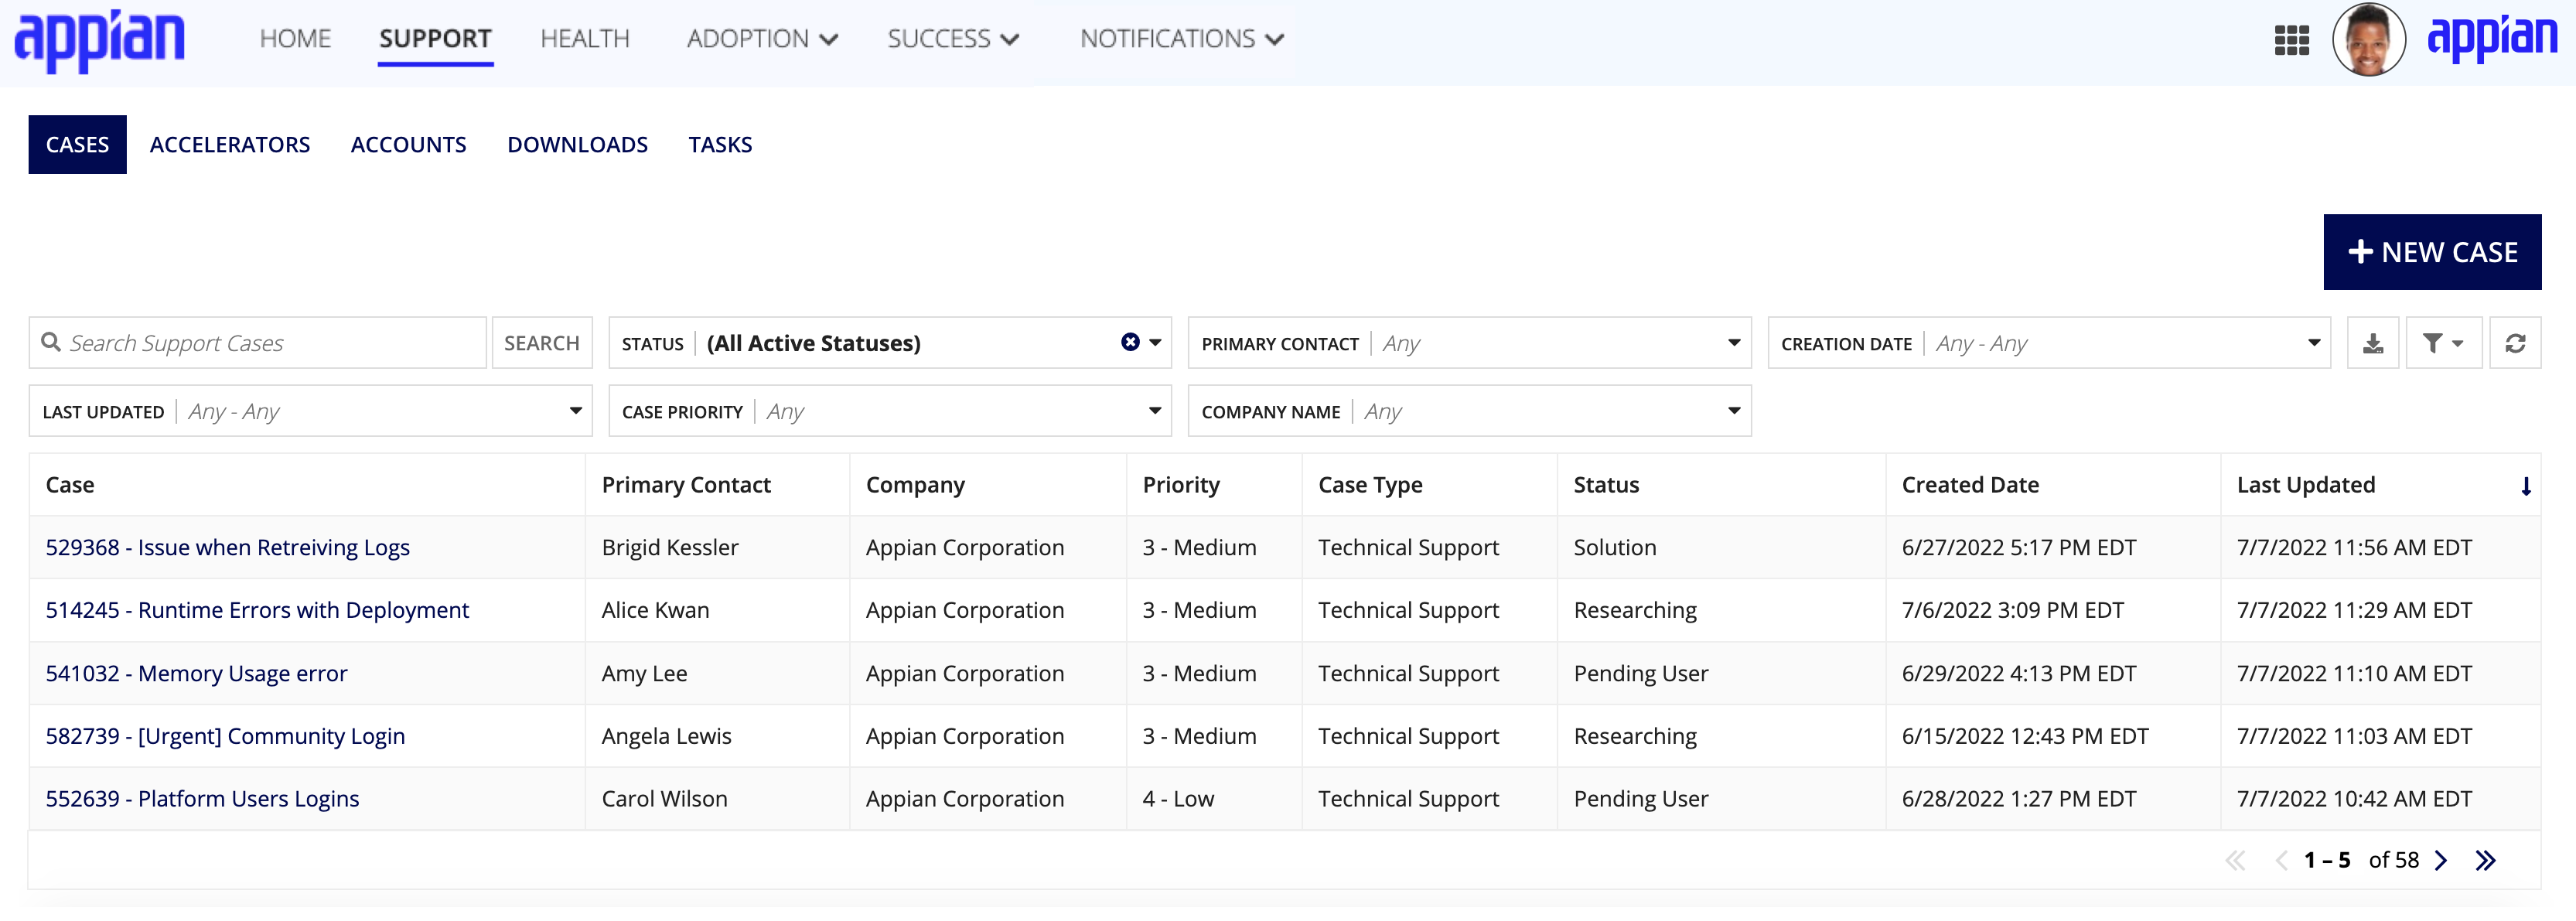Export cases with the download icon
2576x921 pixels.
point(2372,343)
